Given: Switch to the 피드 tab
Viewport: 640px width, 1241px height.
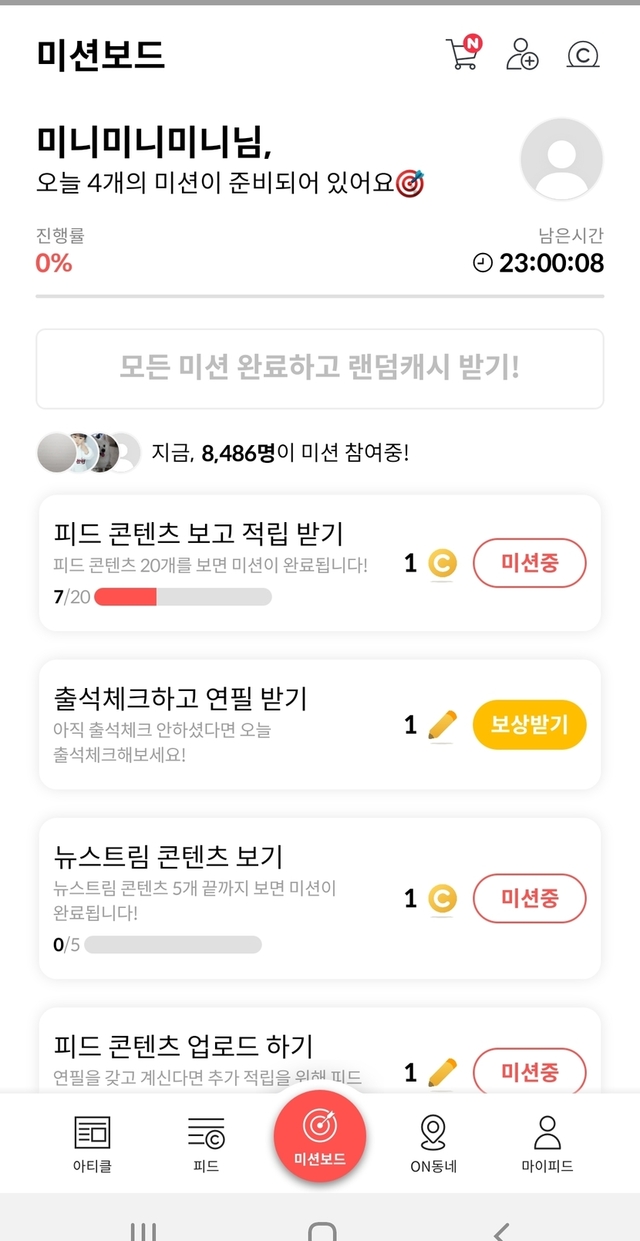Looking at the screenshot, I should (x=206, y=1143).
